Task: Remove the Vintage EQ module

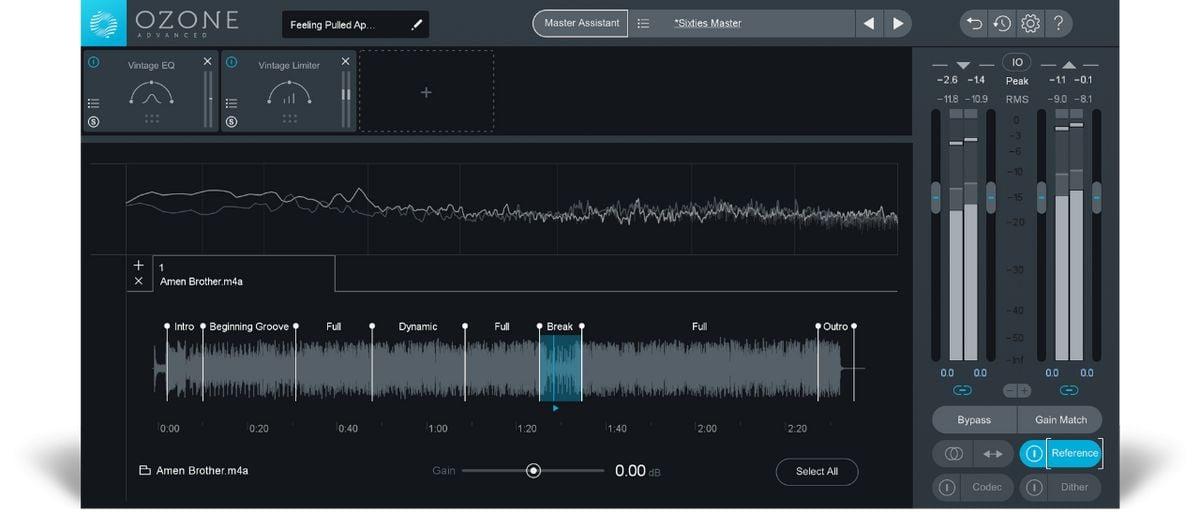Action: click(x=207, y=62)
